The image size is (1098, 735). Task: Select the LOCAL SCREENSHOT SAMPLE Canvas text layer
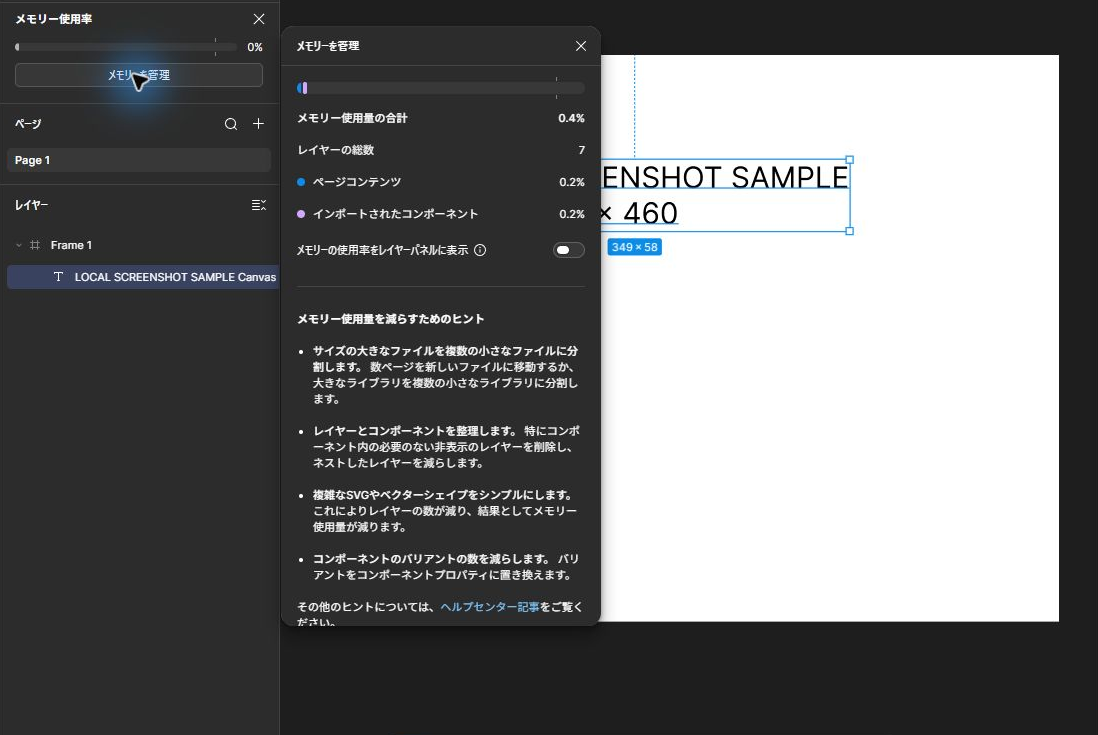click(143, 277)
